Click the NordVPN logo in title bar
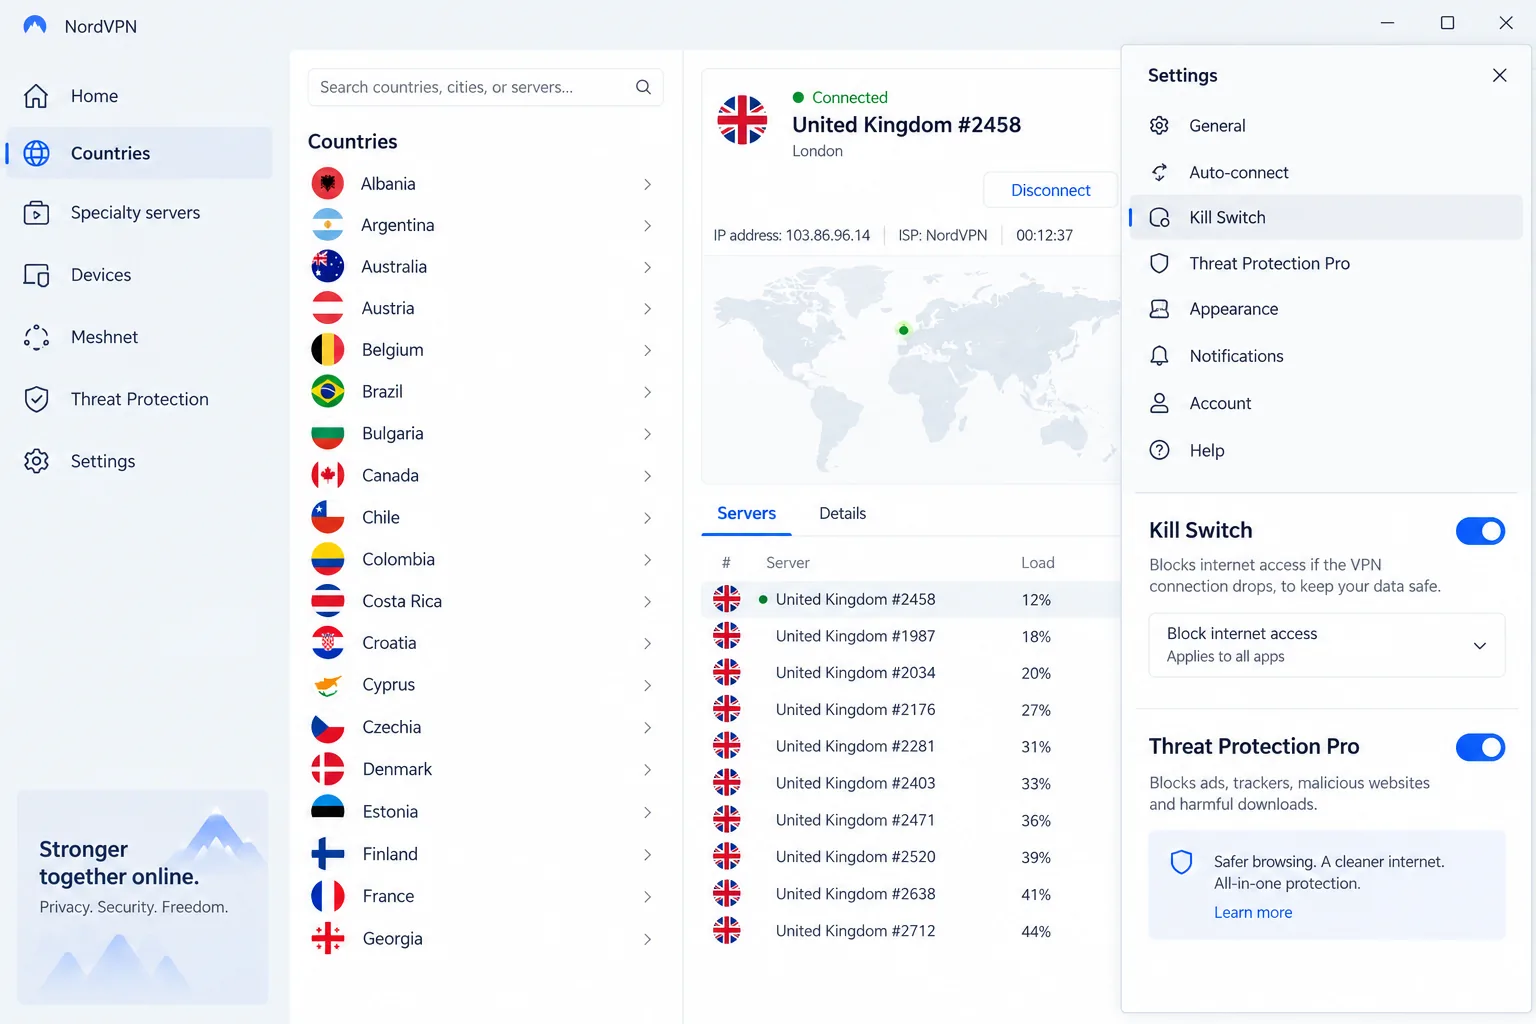 point(35,25)
